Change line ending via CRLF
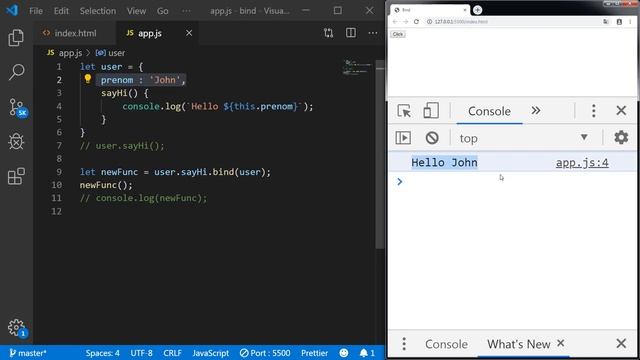The image size is (640, 360). pos(172,353)
